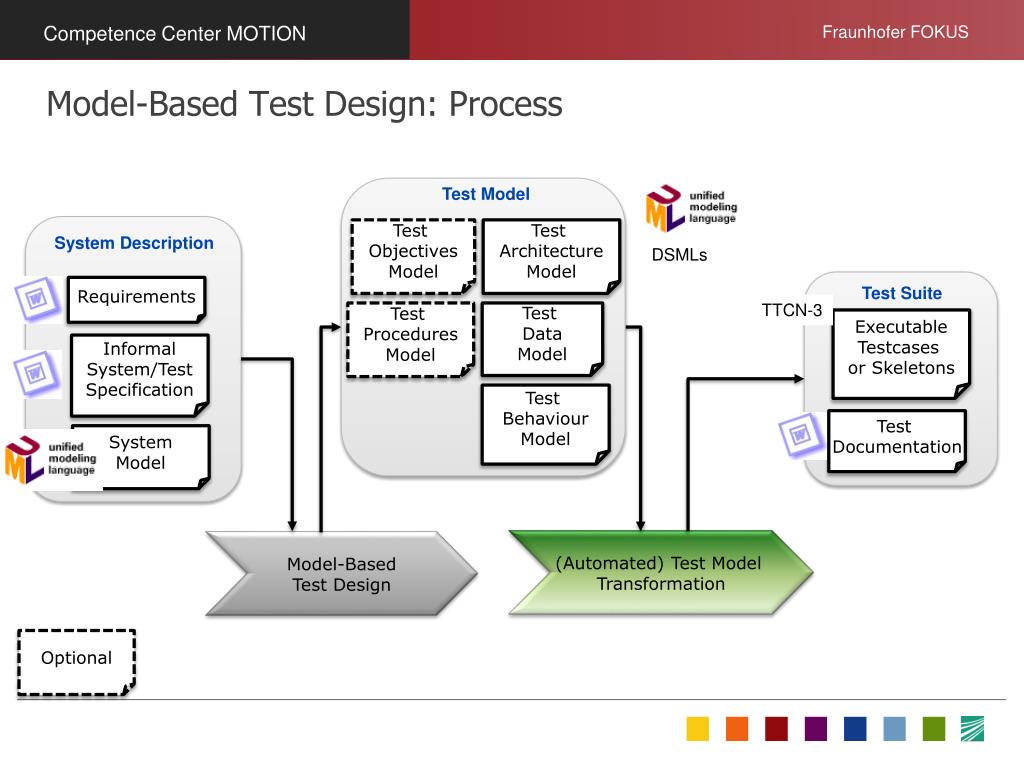Click the Requirements box
The image size is (1024, 768).
[136, 299]
